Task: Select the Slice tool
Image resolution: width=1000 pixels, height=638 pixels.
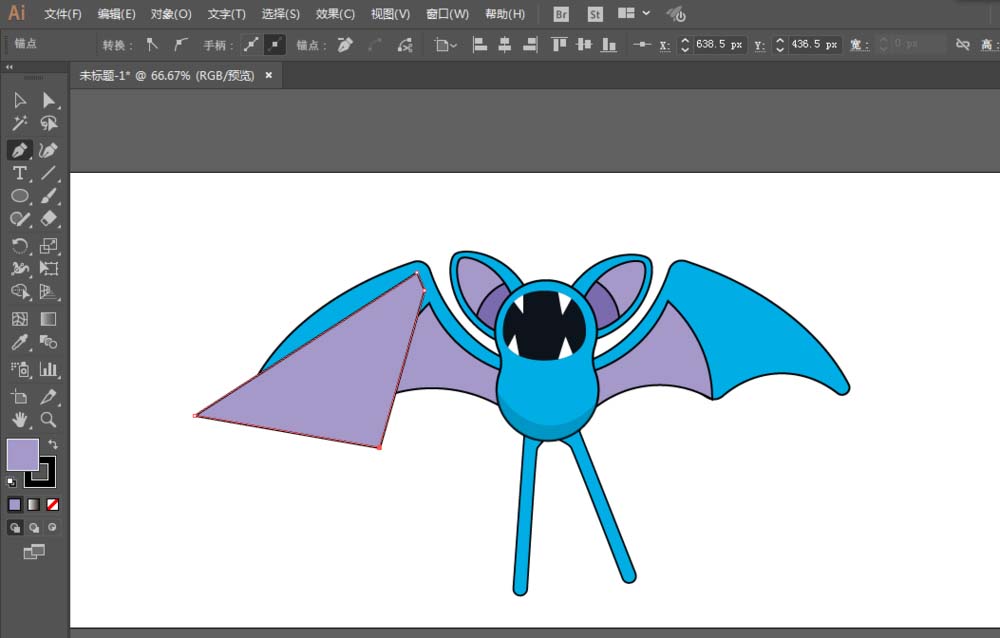Action: point(48,397)
